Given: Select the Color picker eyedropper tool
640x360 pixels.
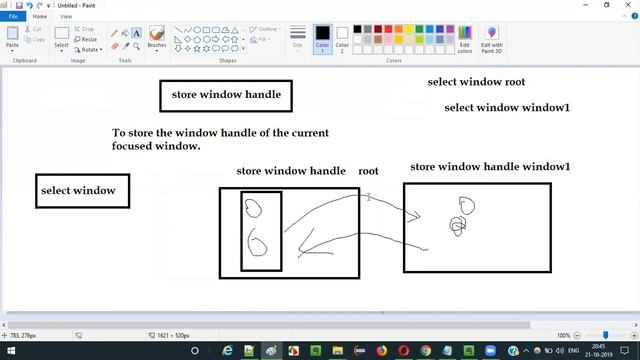Looking at the screenshot, I should tap(125, 46).
